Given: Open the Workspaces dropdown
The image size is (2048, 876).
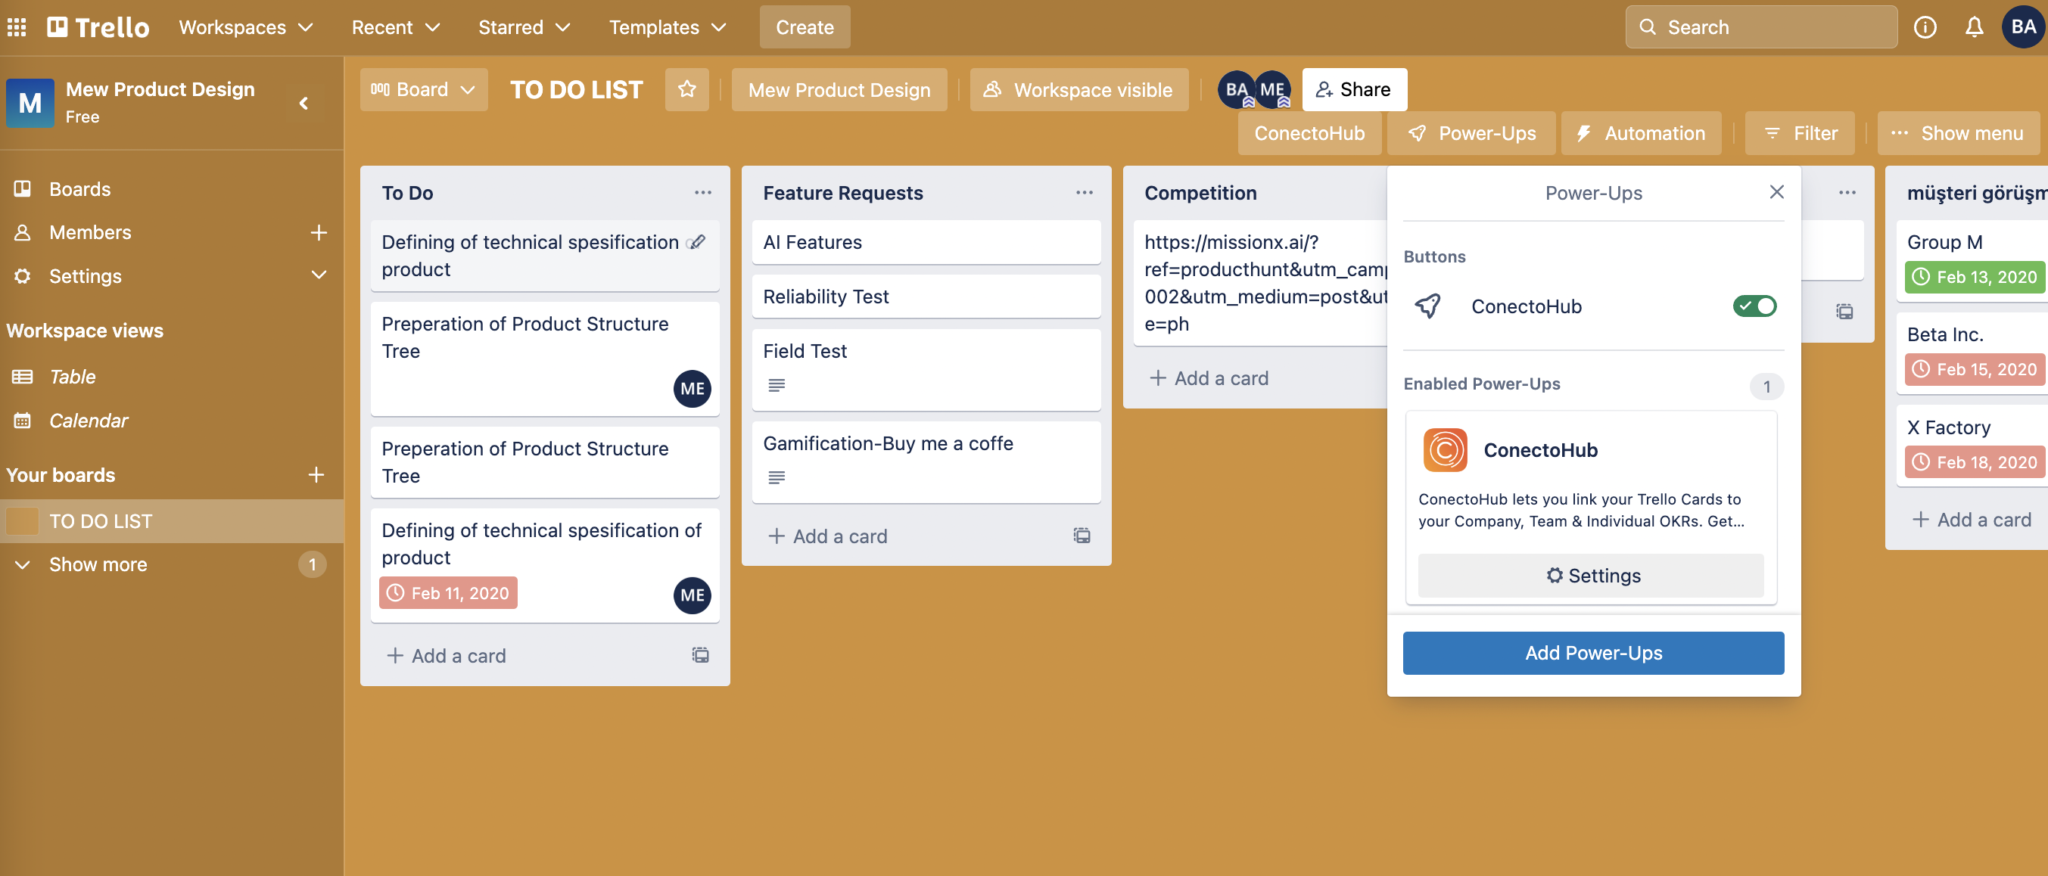Looking at the screenshot, I should (246, 27).
